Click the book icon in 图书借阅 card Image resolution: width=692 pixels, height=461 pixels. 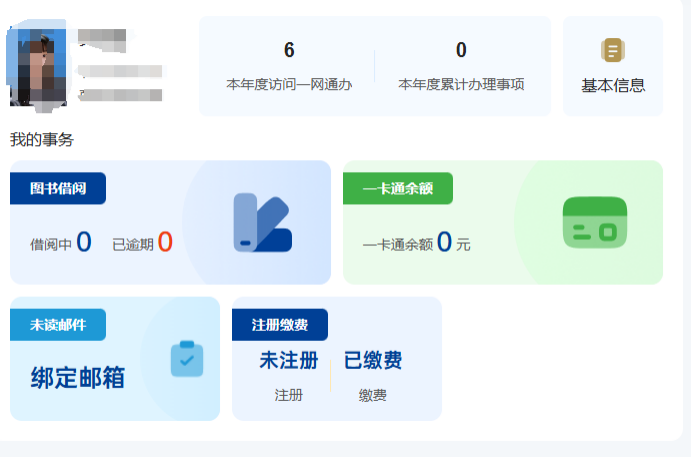pos(262,222)
